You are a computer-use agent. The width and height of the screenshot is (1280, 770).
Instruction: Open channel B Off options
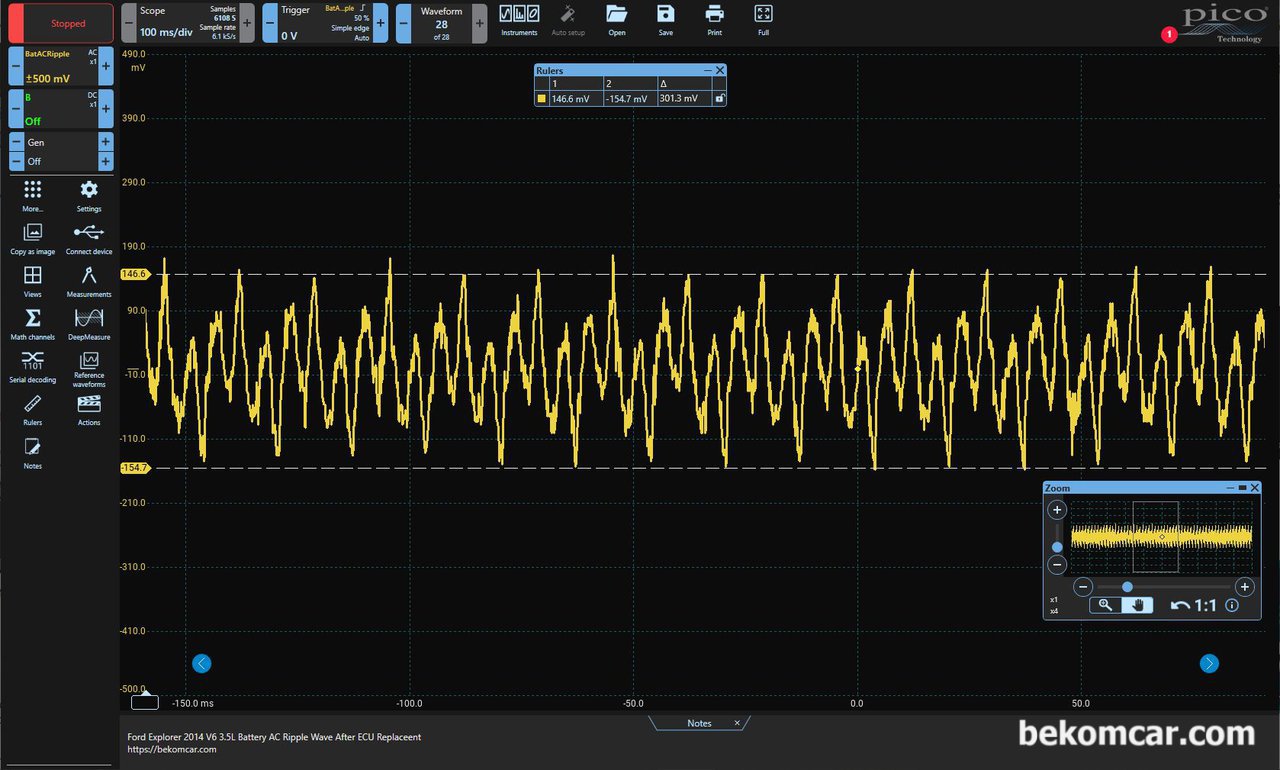61,109
